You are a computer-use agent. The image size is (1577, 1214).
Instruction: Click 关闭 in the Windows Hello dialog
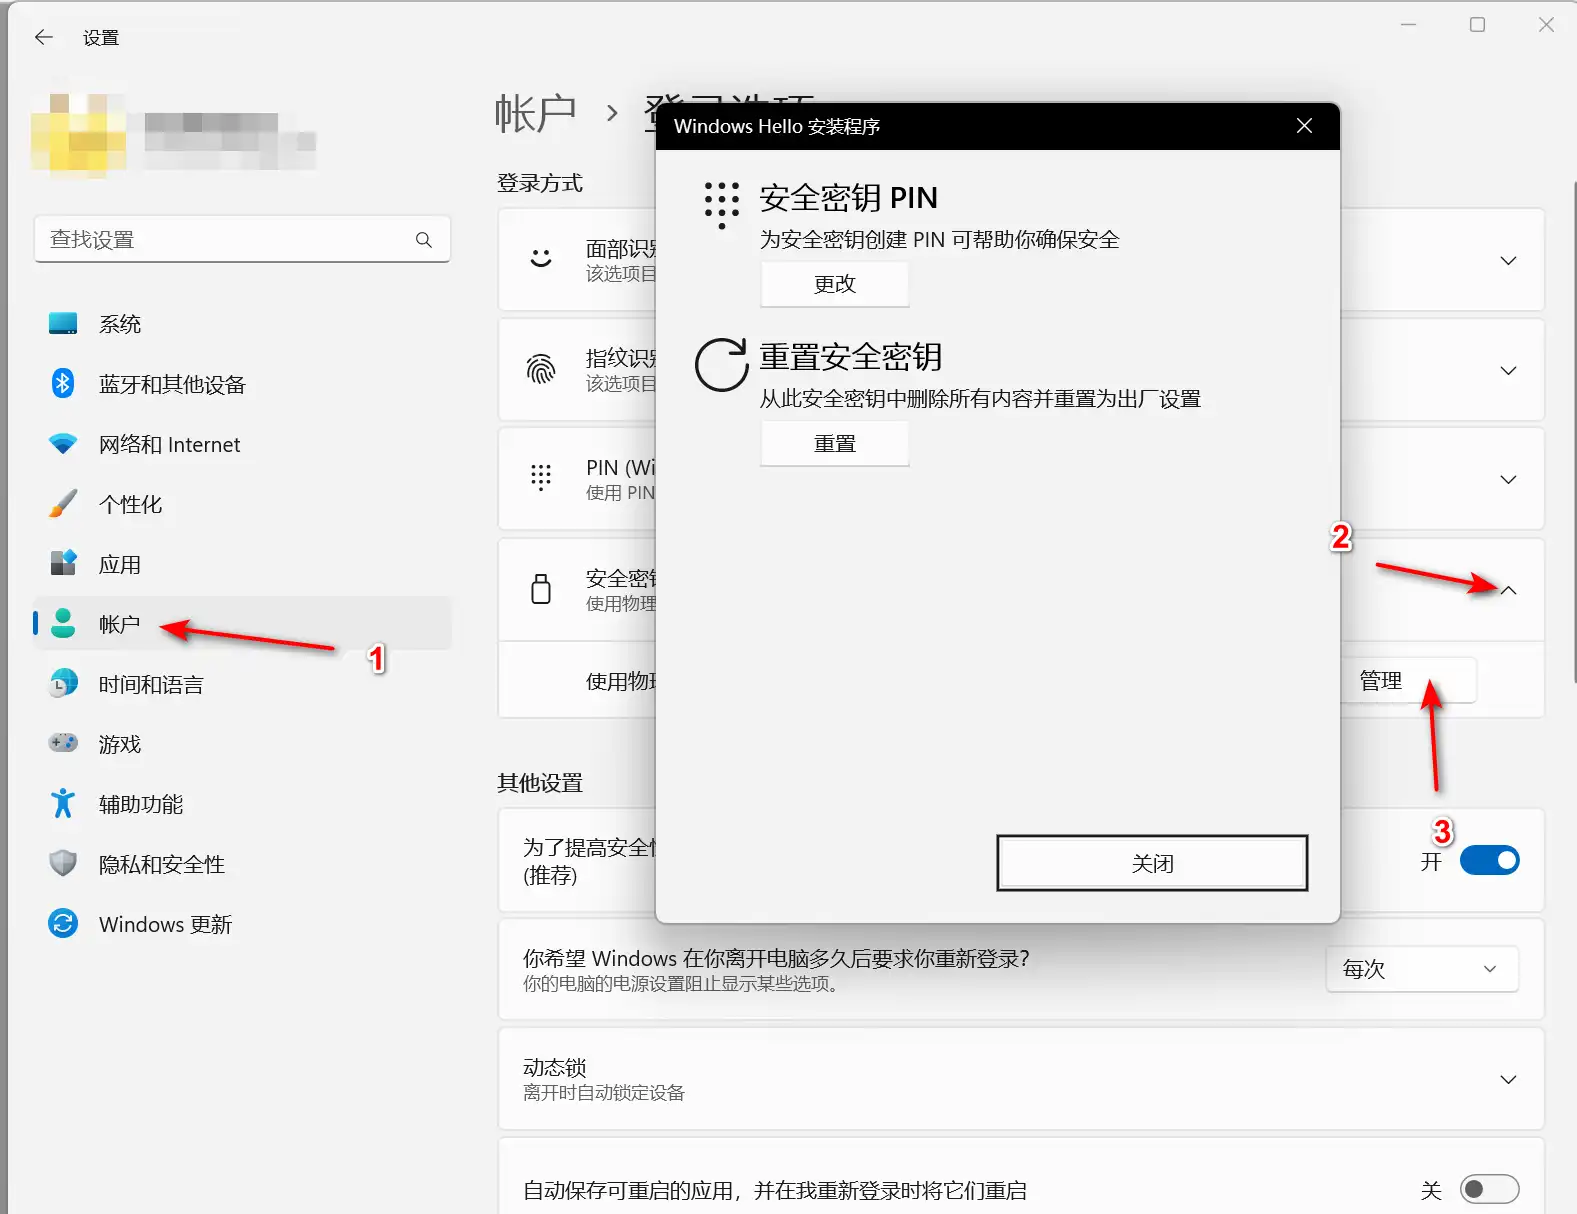point(1152,863)
